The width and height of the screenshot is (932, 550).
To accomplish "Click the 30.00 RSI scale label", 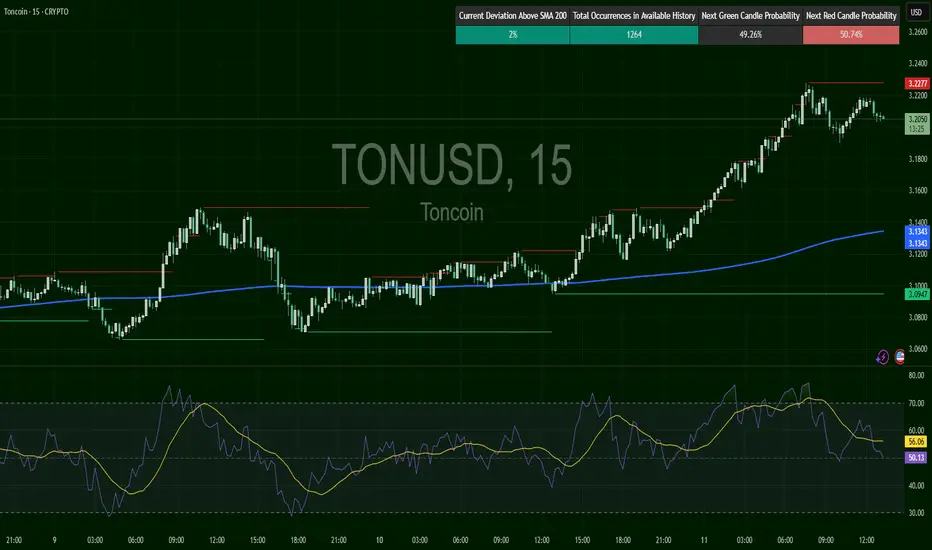I will point(917,513).
